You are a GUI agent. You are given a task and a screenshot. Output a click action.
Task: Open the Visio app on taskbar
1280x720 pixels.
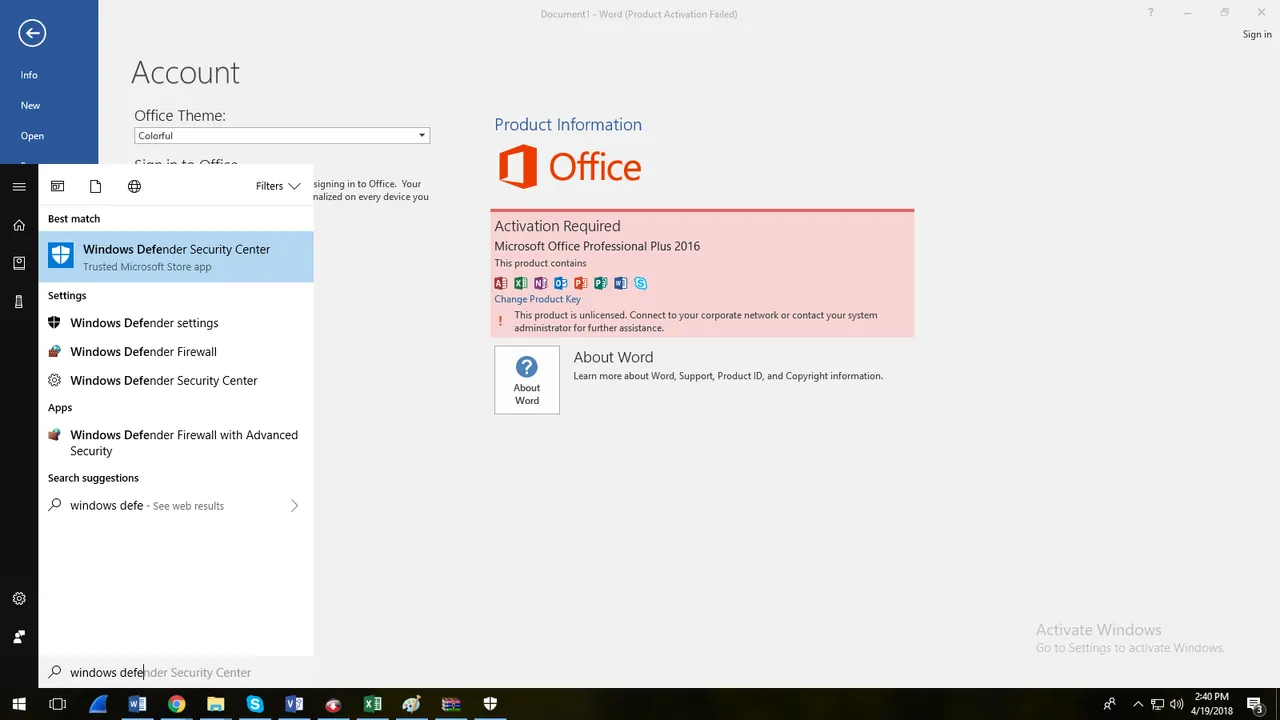294,704
